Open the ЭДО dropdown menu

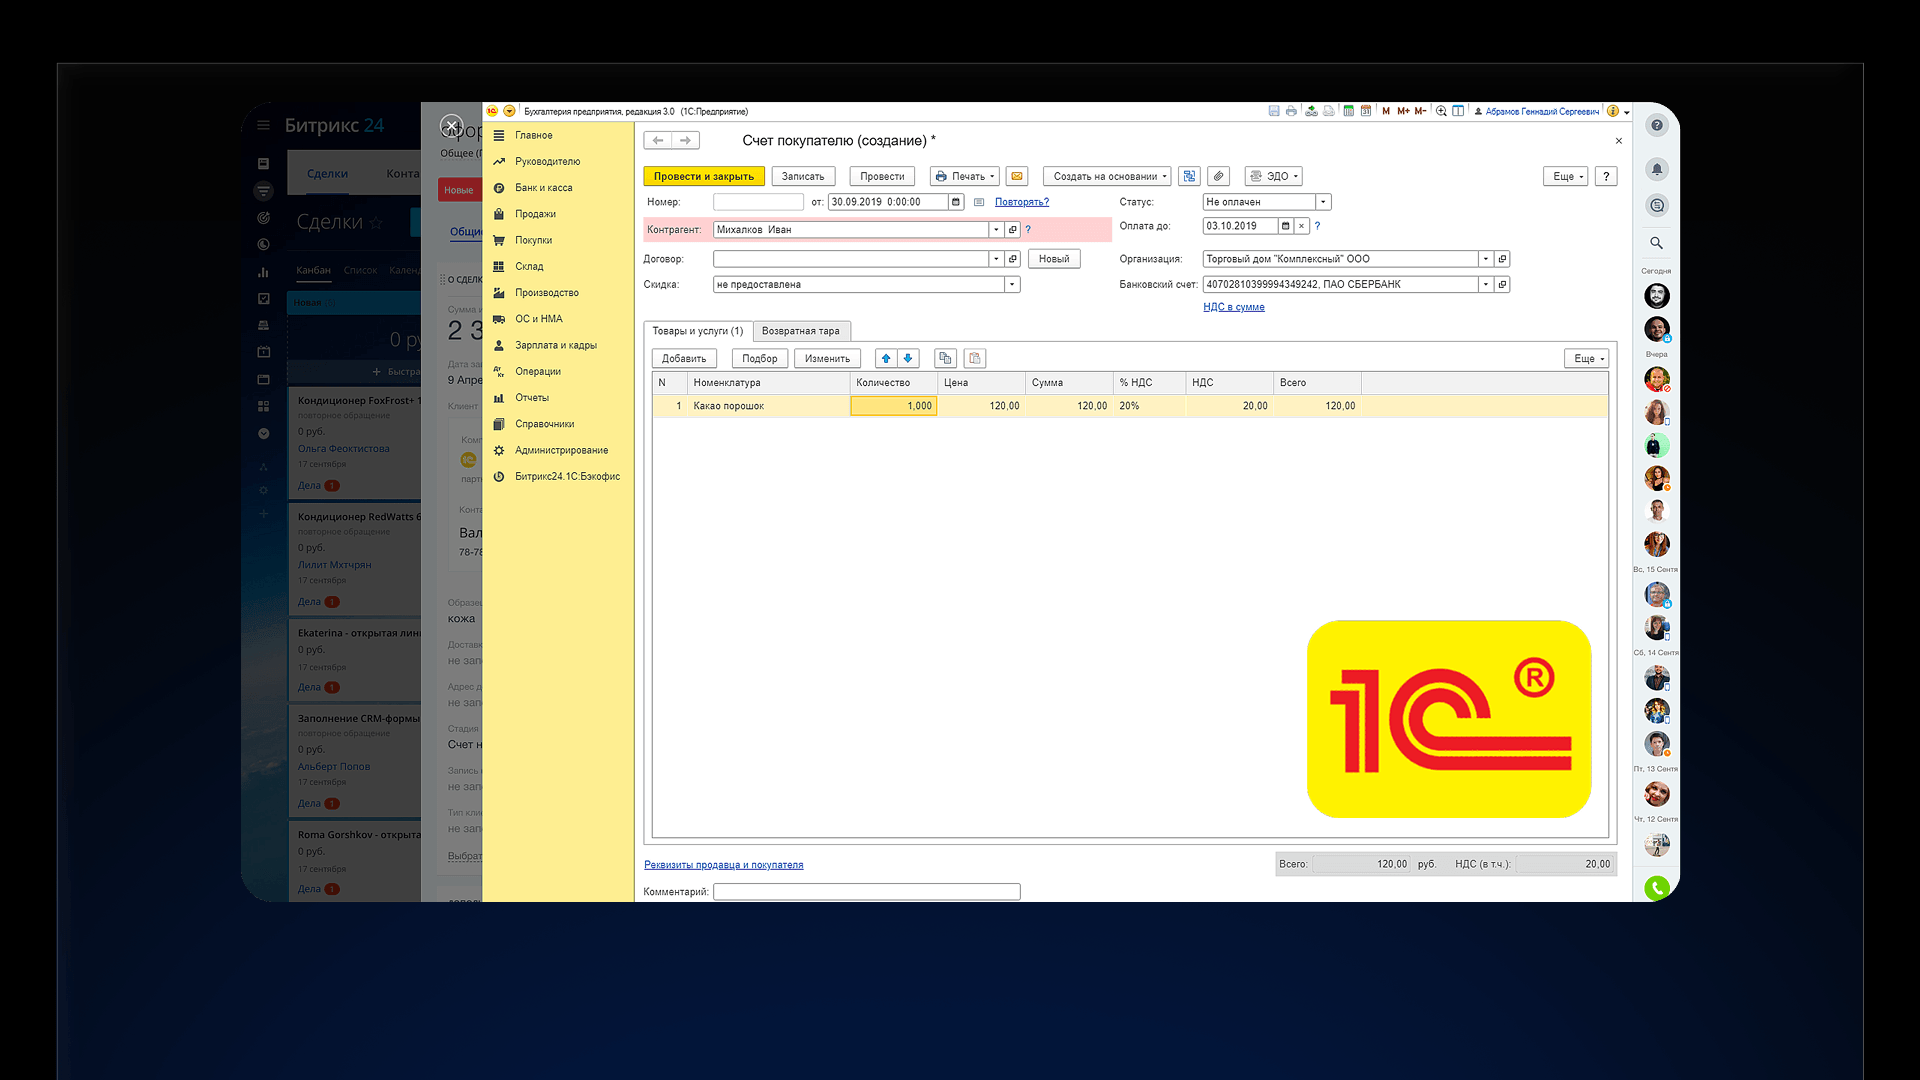point(1274,176)
